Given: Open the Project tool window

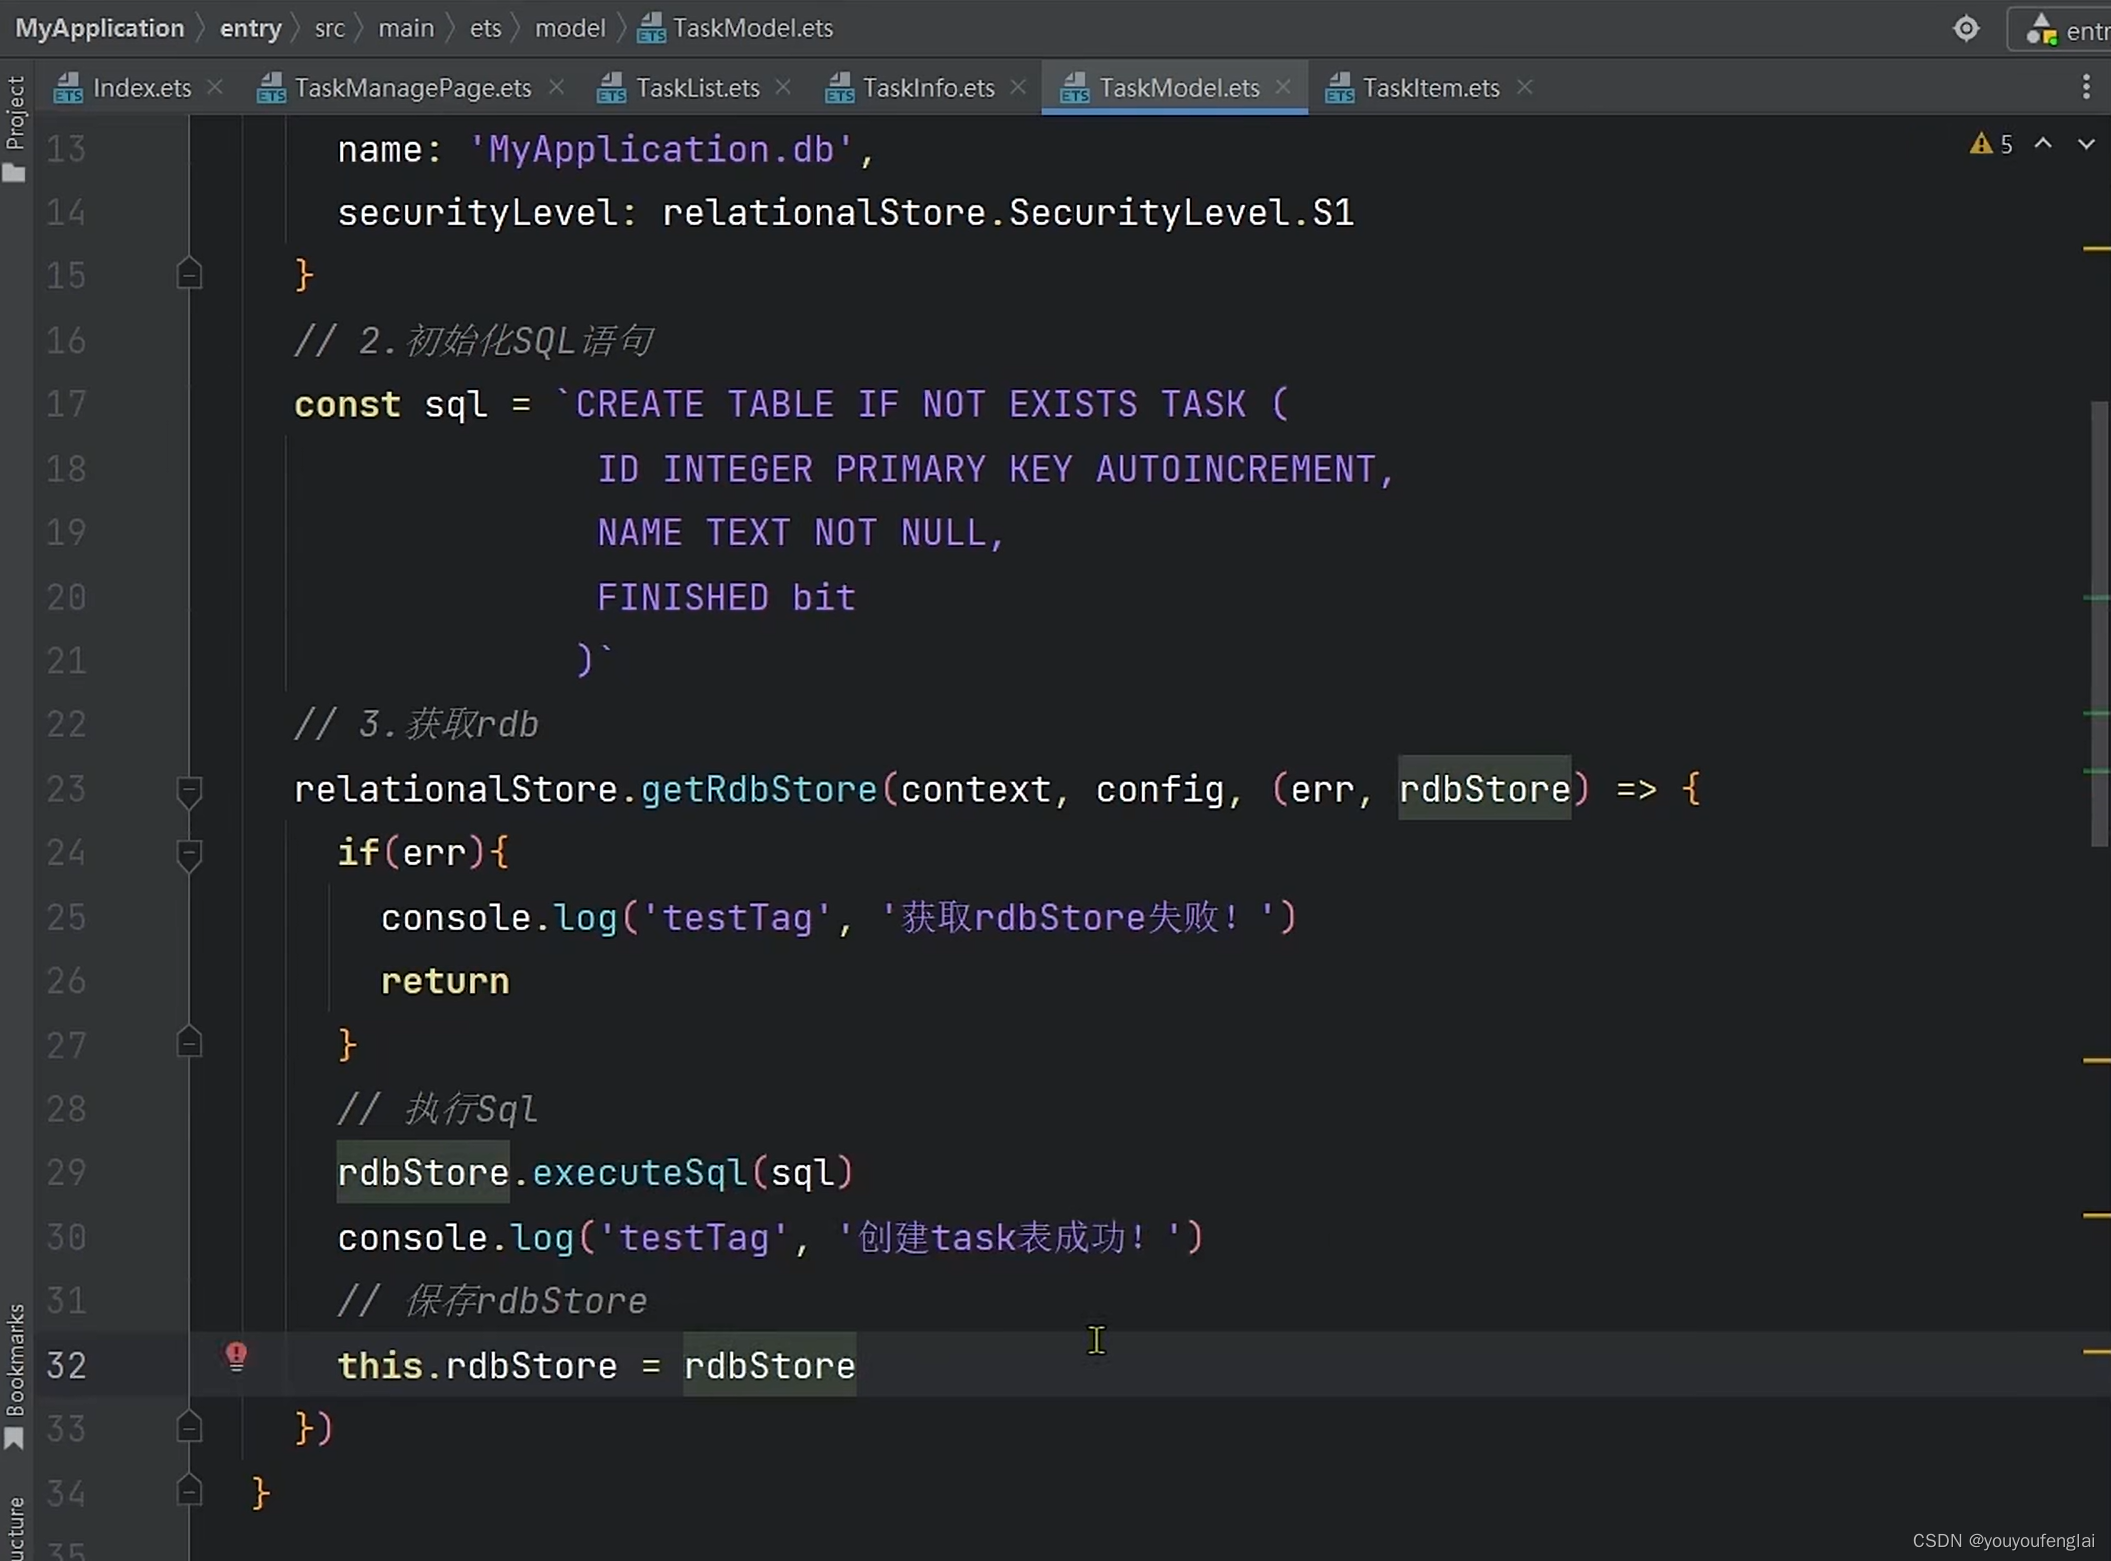Looking at the screenshot, I should 15,128.
